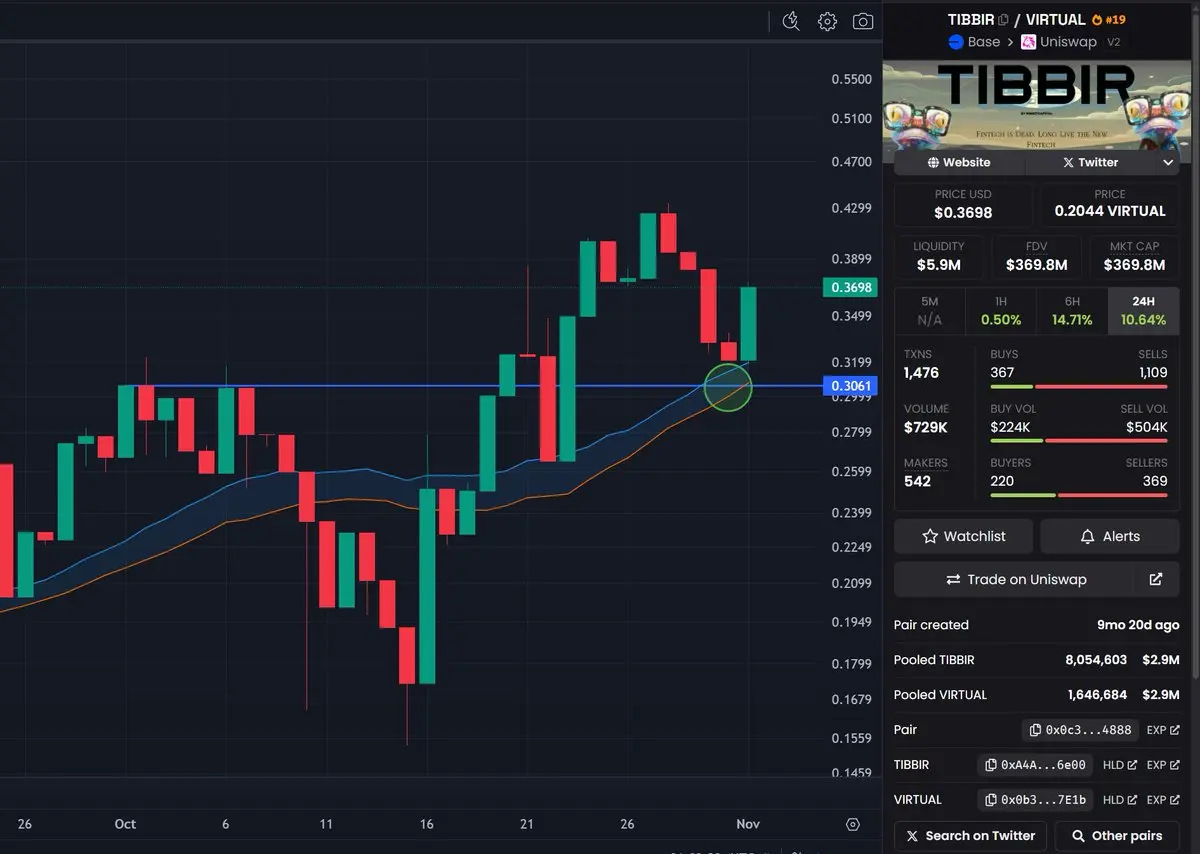
Task: Toggle the PRICE 0.2044 VIRTUAL box
Action: tap(1110, 204)
